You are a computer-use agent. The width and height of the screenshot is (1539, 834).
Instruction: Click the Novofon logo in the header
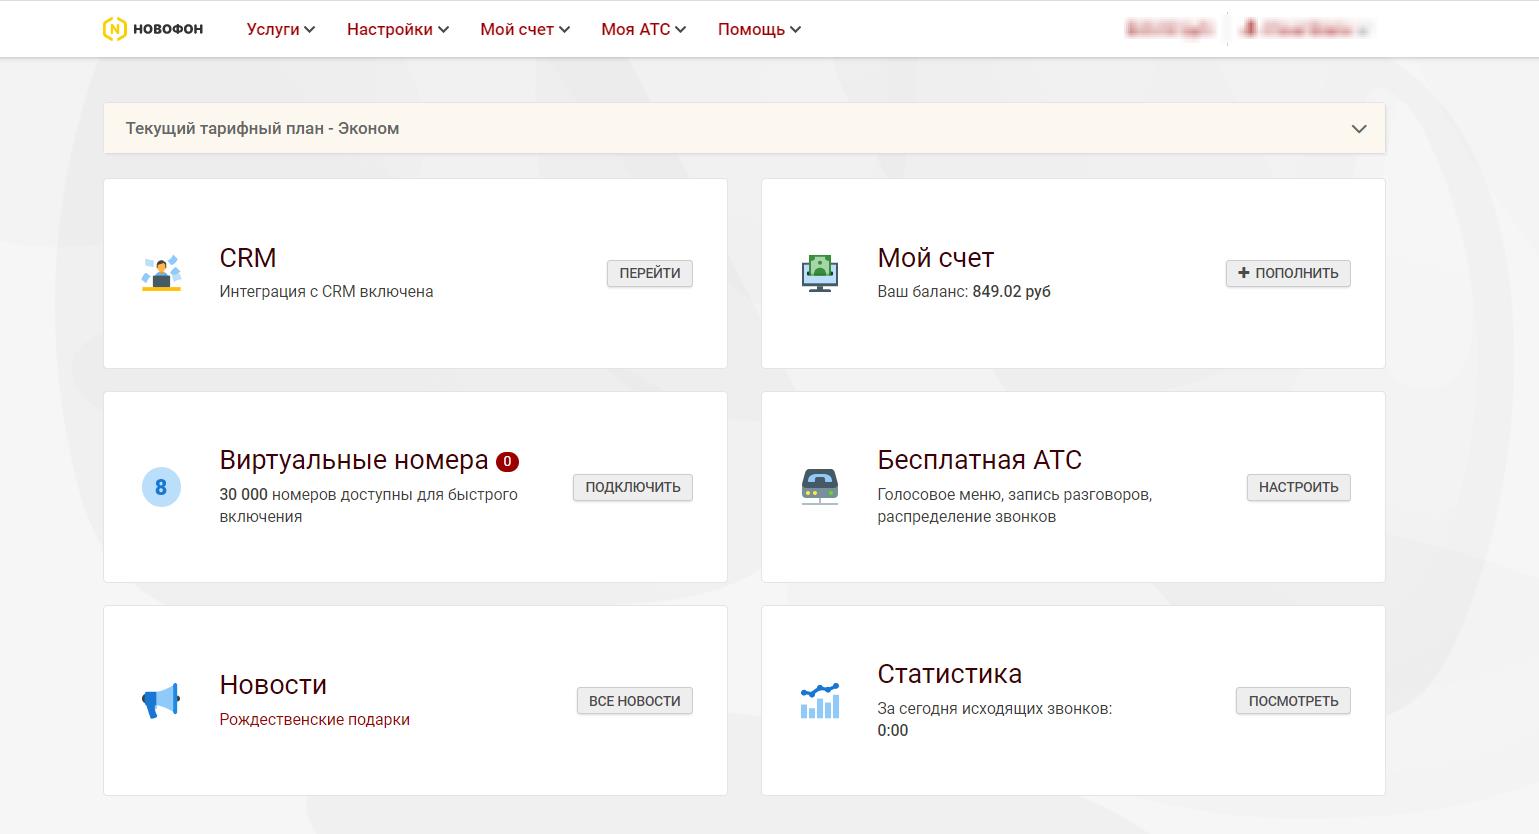[x=153, y=29]
